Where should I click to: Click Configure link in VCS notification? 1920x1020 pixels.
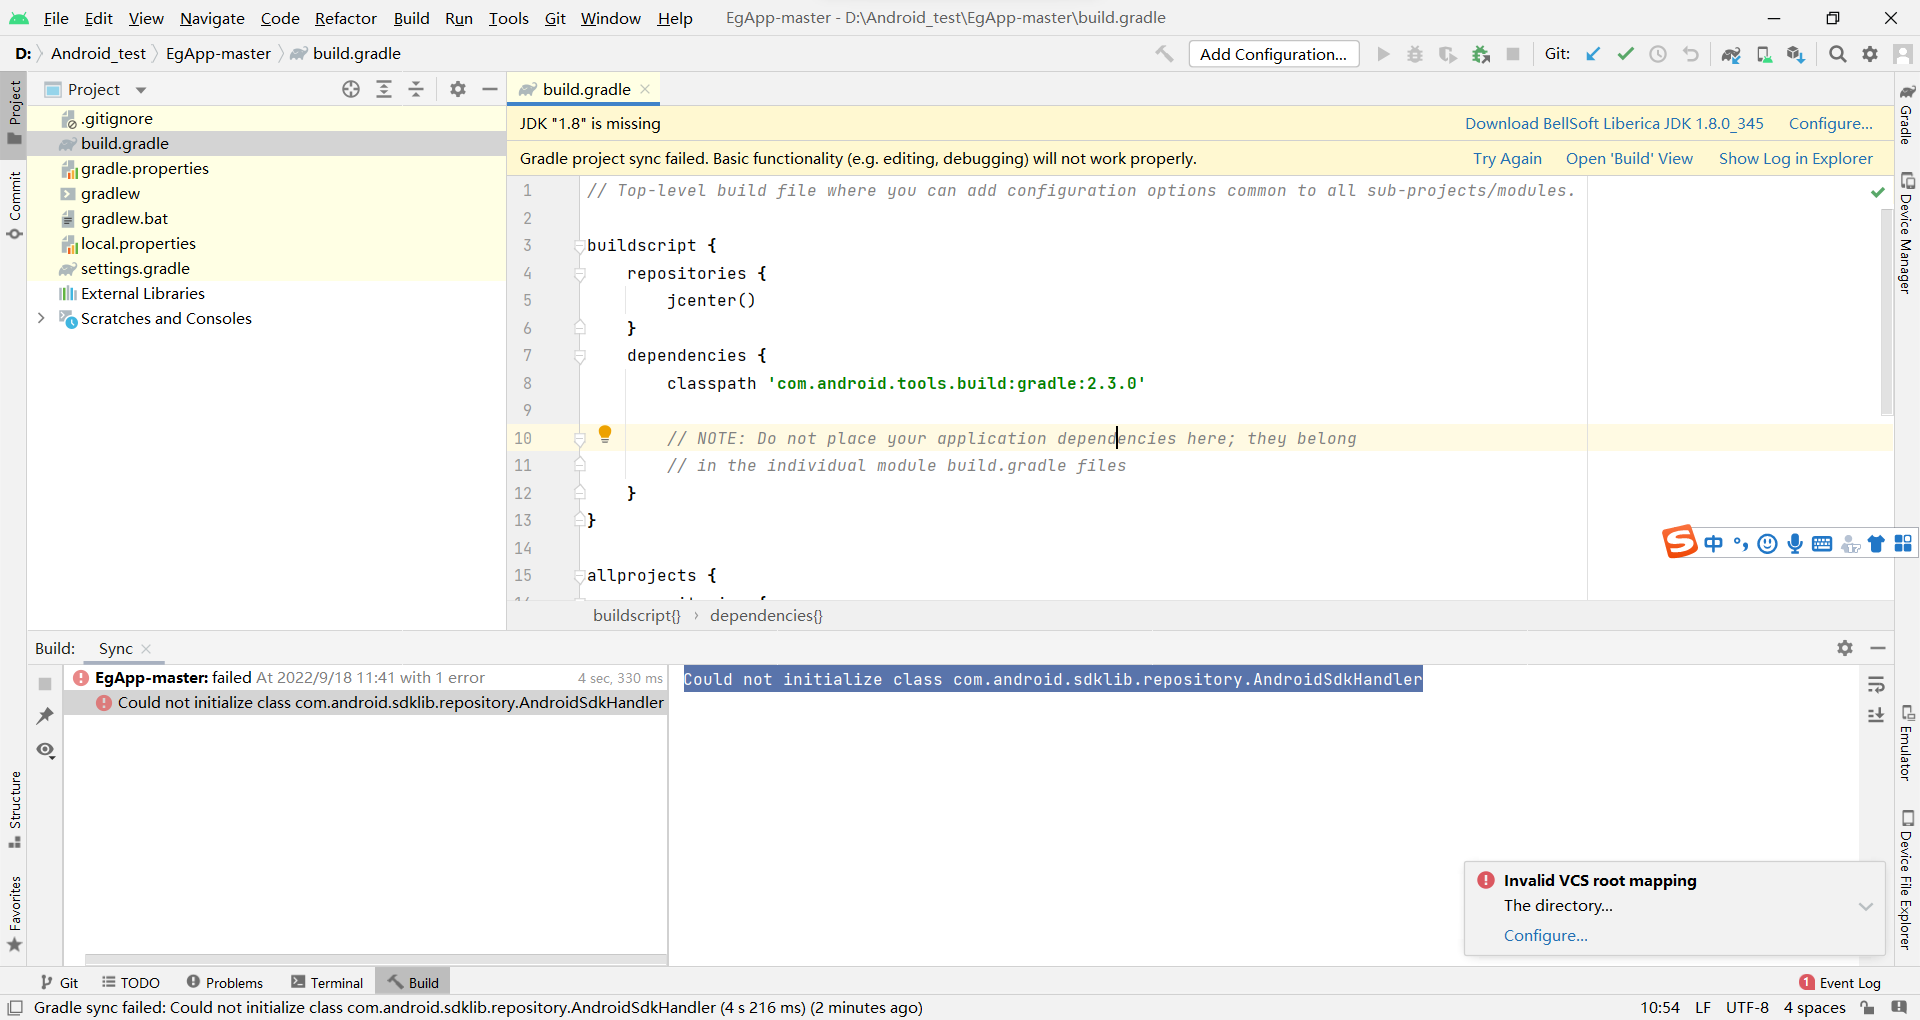[1545, 935]
